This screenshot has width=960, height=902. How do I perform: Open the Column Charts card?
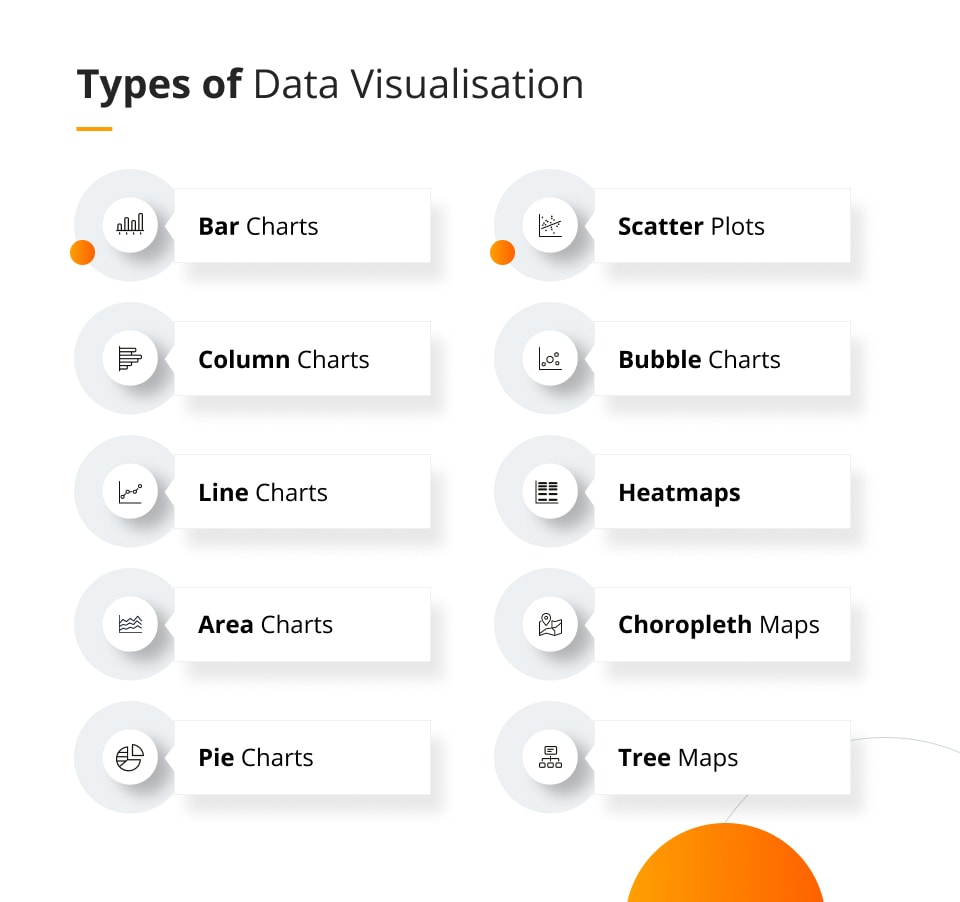pyautogui.click(x=302, y=359)
